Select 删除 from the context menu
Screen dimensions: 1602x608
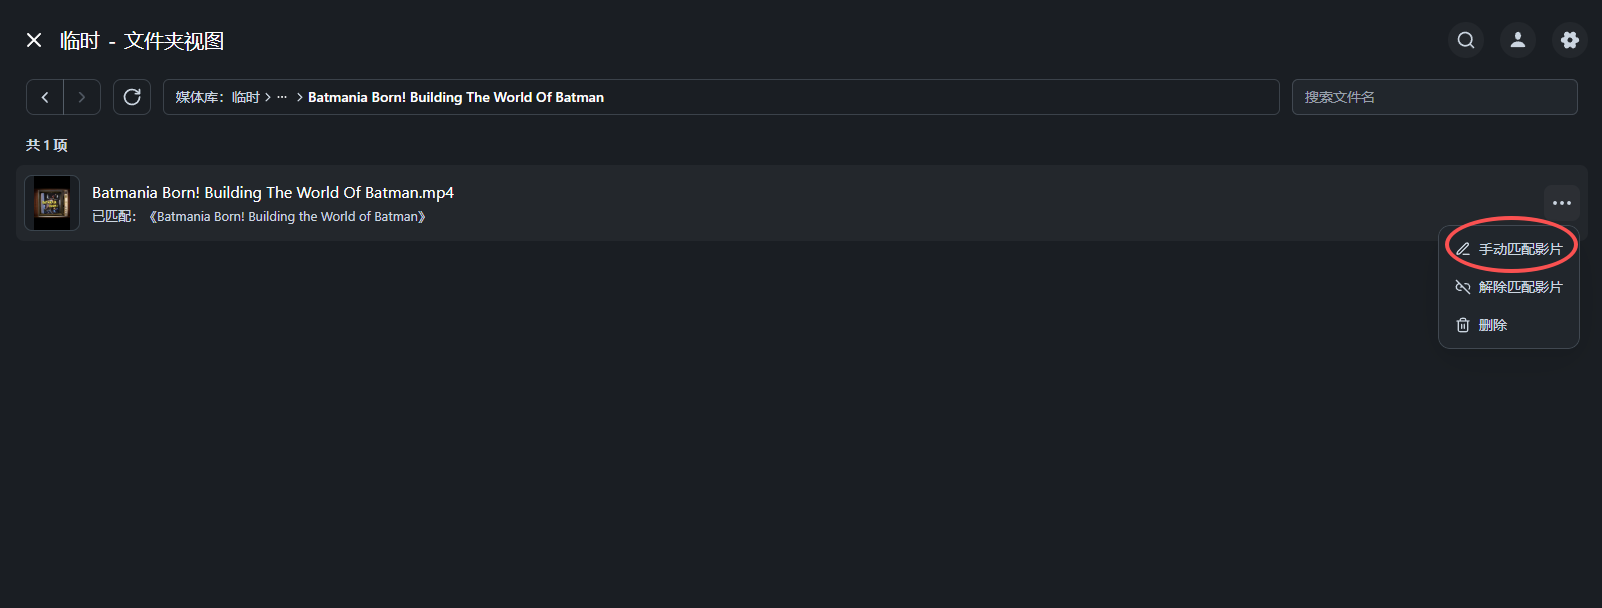[1493, 325]
